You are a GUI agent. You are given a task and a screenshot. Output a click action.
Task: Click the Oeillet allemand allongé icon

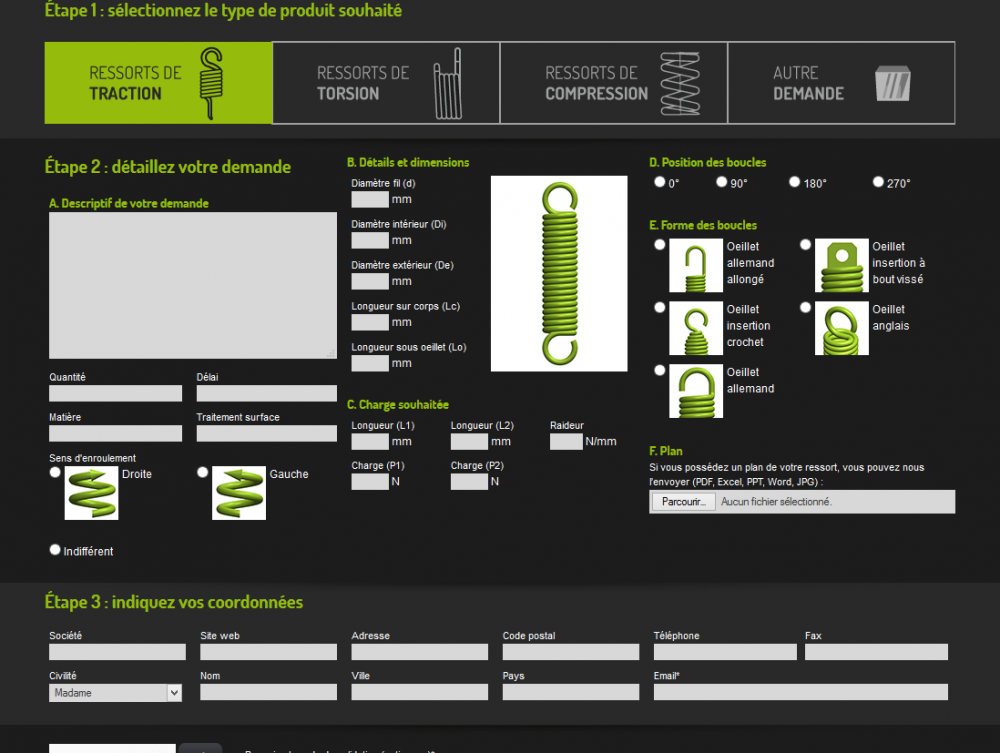(x=695, y=266)
